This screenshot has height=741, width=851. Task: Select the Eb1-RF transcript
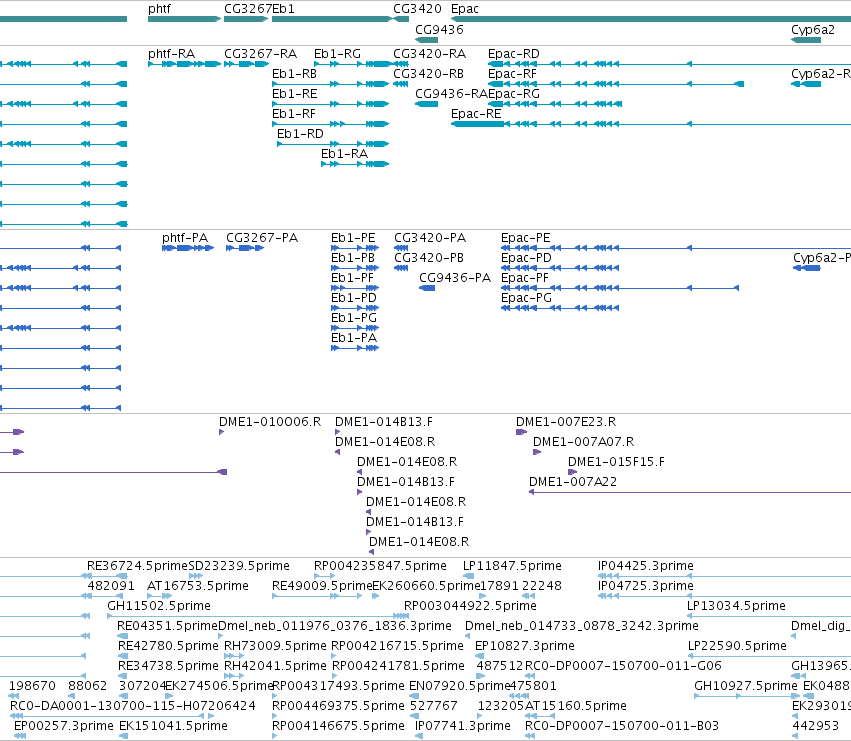pyautogui.click(x=331, y=124)
